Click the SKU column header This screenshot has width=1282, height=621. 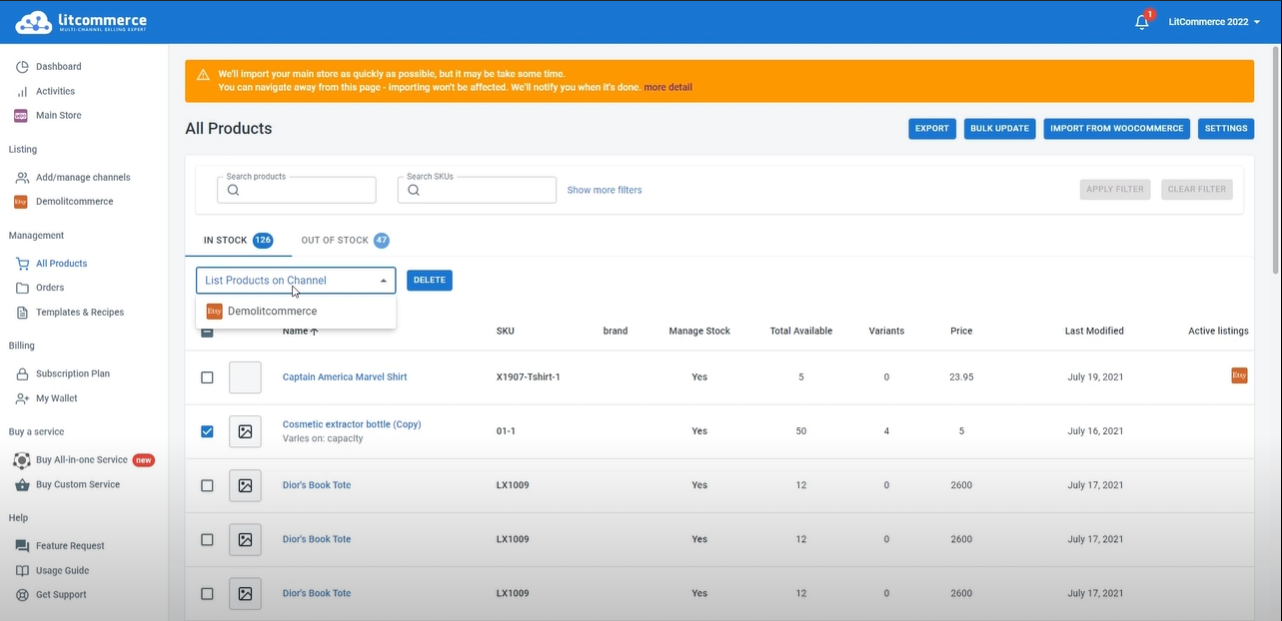[x=505, y=331]
